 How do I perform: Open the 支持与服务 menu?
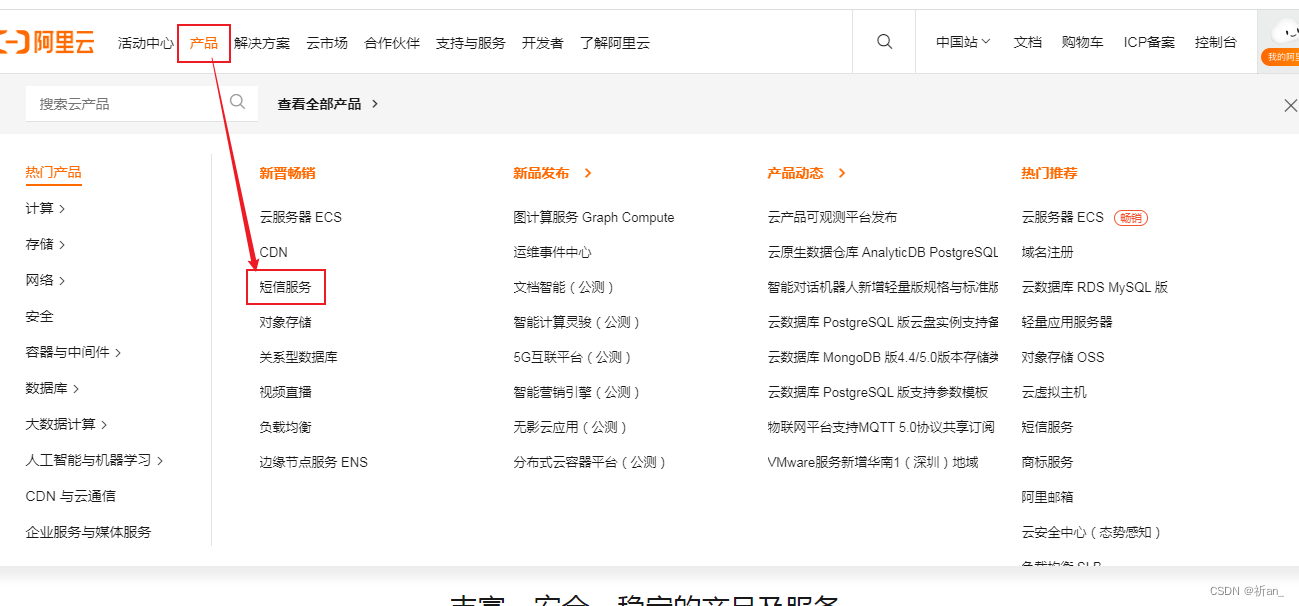tap(471, 43)
